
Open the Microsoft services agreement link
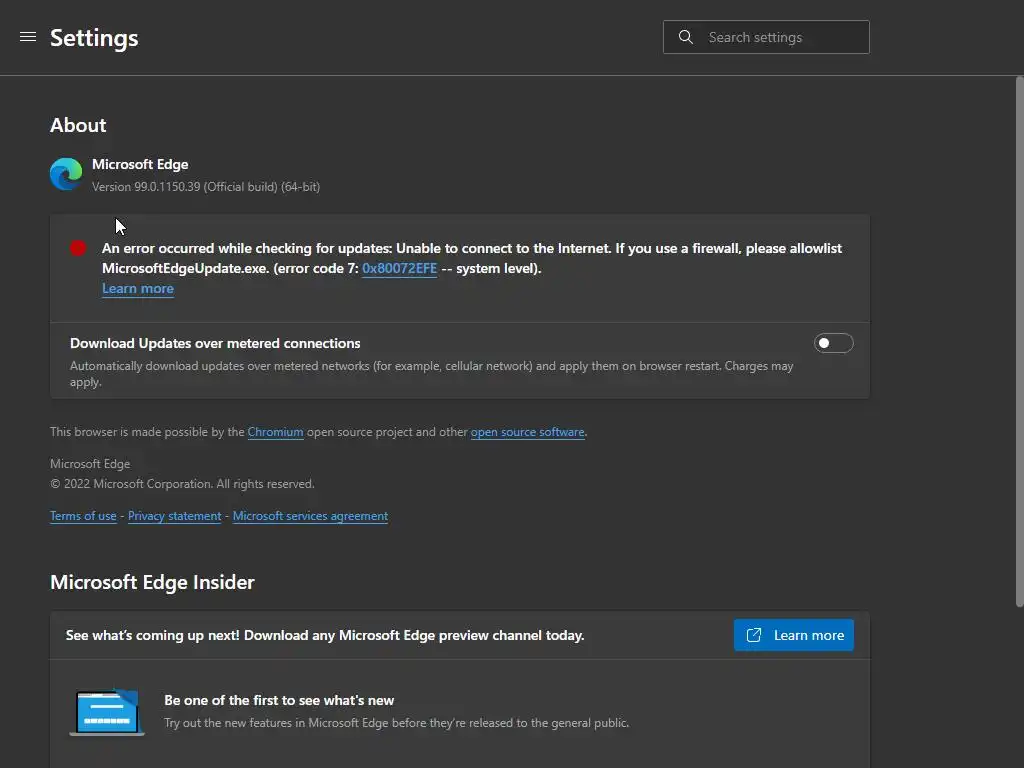(310, 516)
